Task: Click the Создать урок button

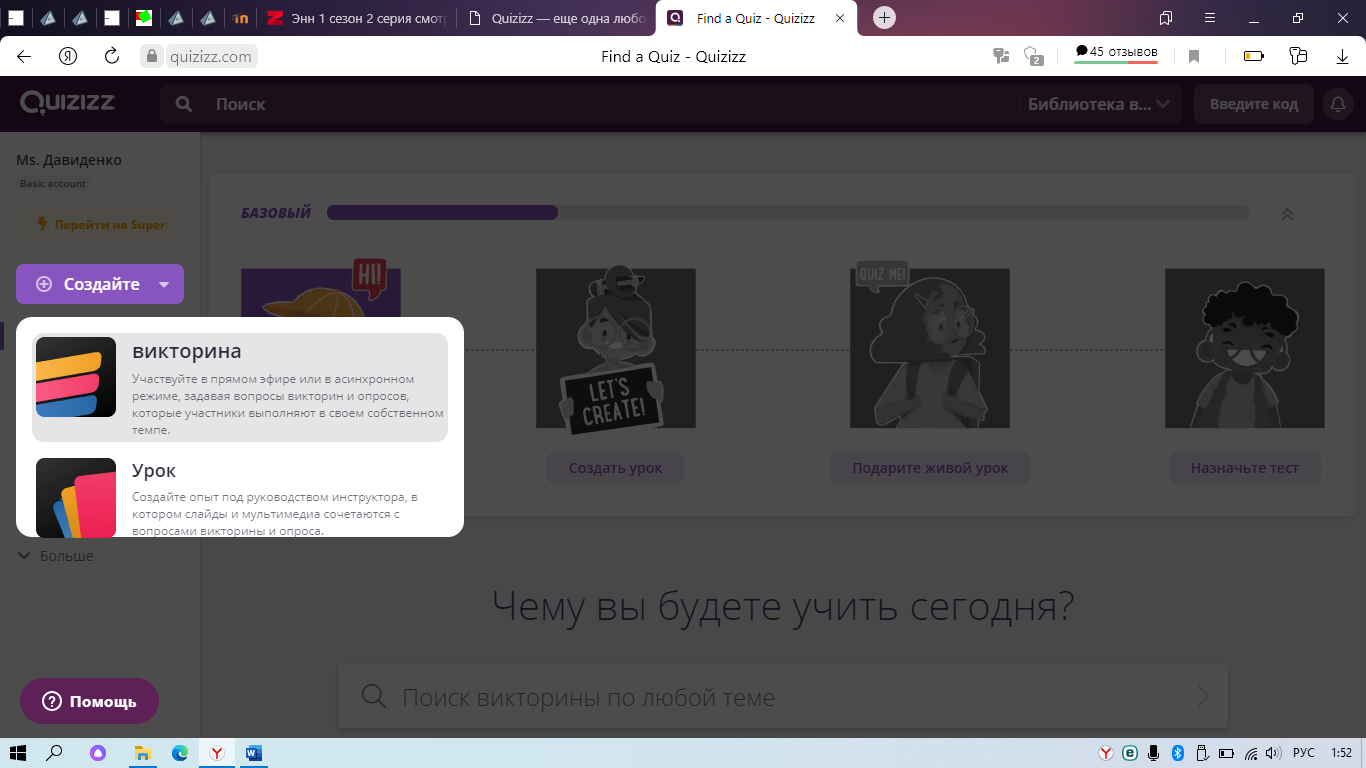Action: (615, 468)
